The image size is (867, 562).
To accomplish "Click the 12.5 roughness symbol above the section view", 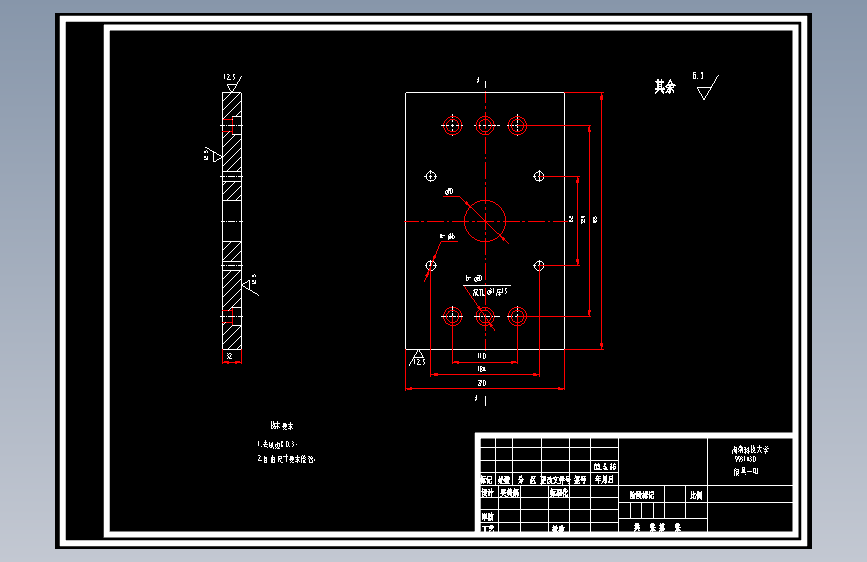I will point(232,82).
